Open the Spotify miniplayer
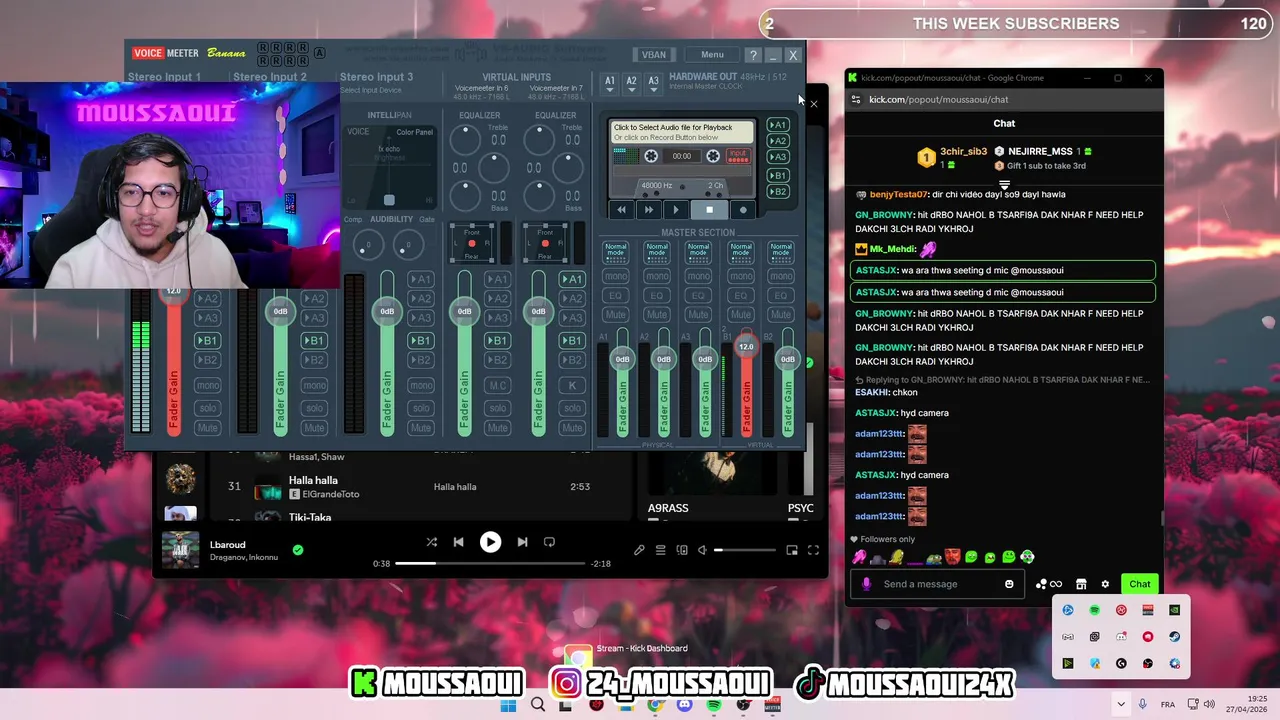The height and width of the screenshot is (720, 1280). point(792,550)
